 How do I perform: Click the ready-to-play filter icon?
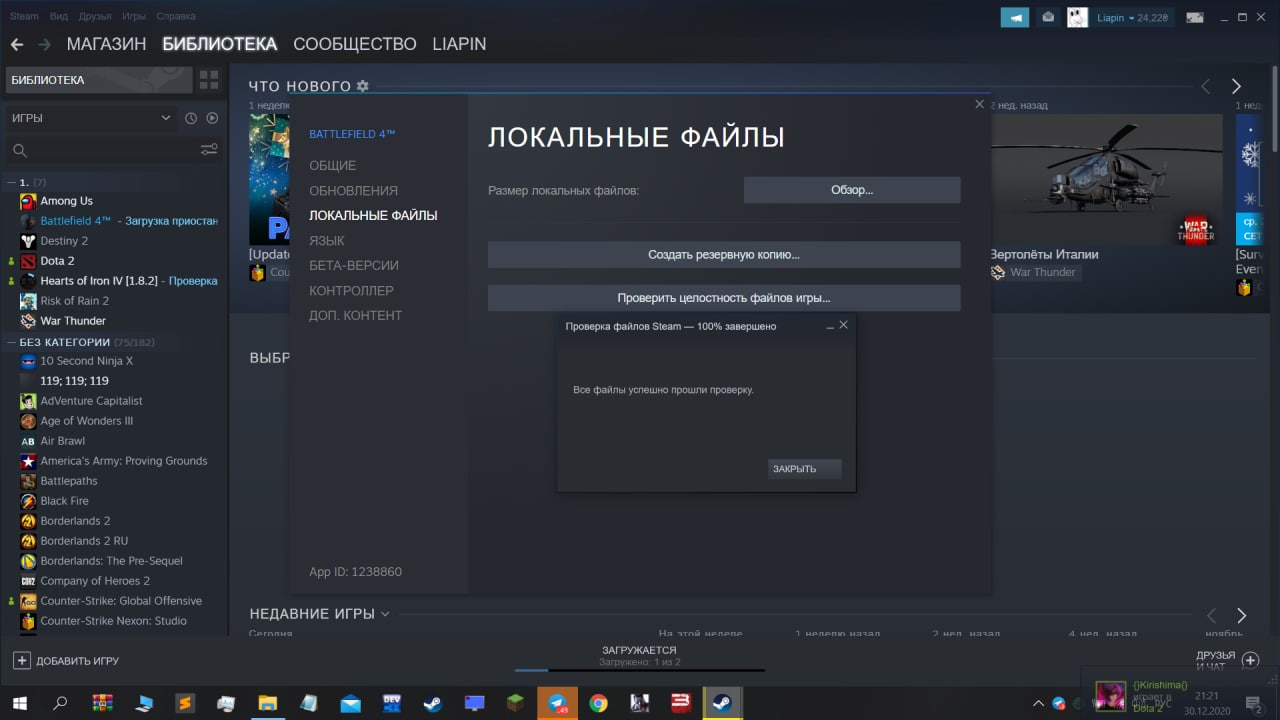coord(212,118)
